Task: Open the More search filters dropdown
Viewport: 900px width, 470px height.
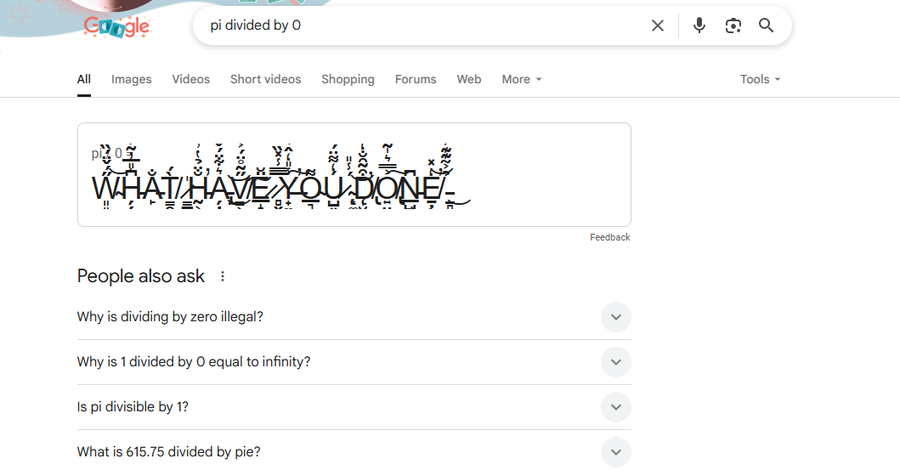Action: (x=521, y=80)
